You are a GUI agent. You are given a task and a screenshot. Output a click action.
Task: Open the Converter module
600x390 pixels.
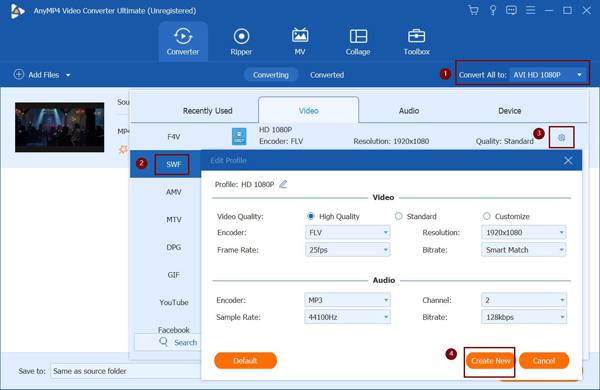click(183, 41)
